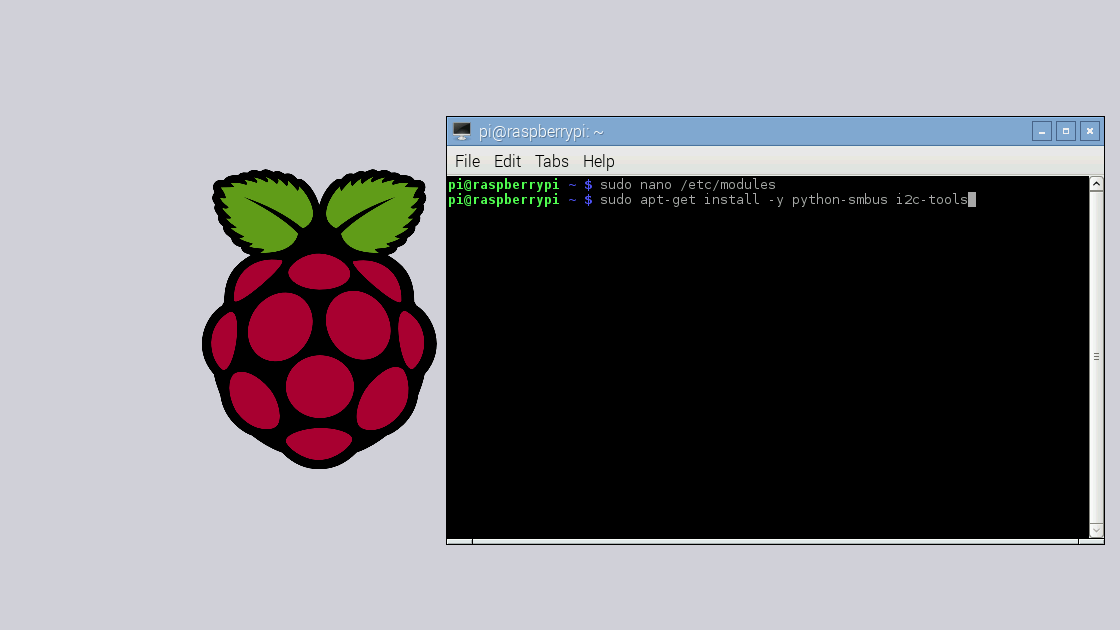The image size is (1120, 630).
Task: Open the File menu
Action: pyautogui.click(x=467, y=161)
